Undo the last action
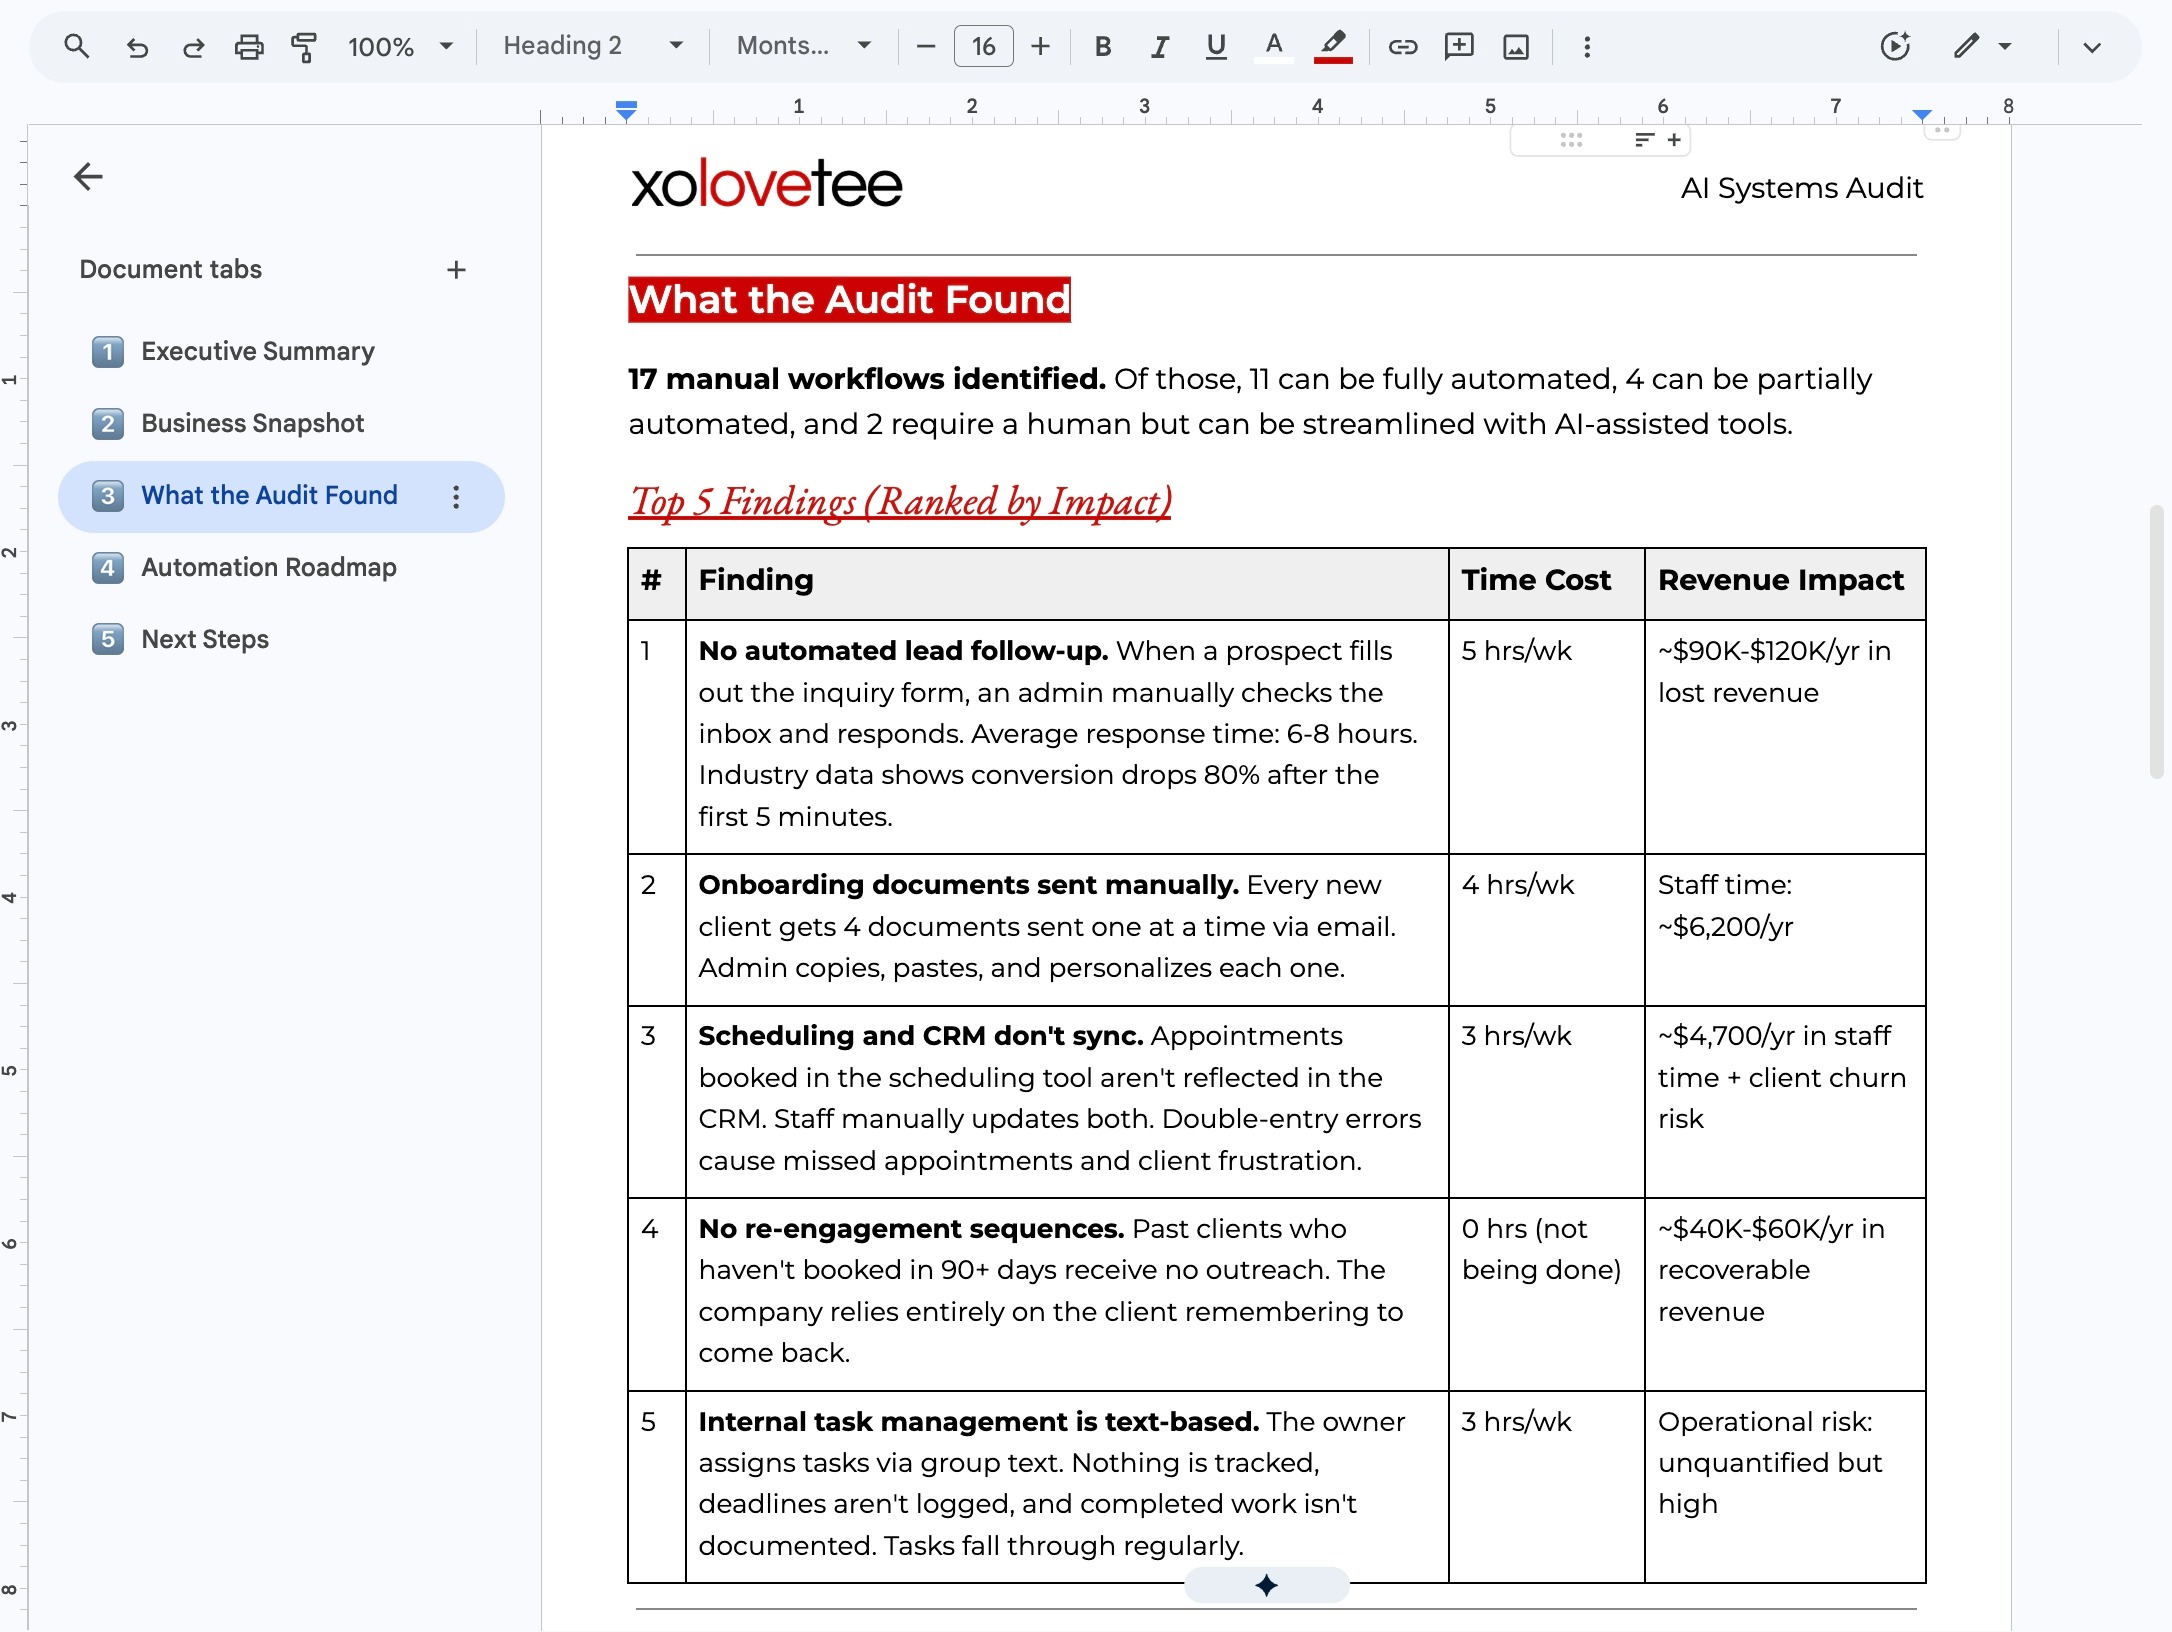Viewport: 2172px width, 1632px height. pos(137,46)
